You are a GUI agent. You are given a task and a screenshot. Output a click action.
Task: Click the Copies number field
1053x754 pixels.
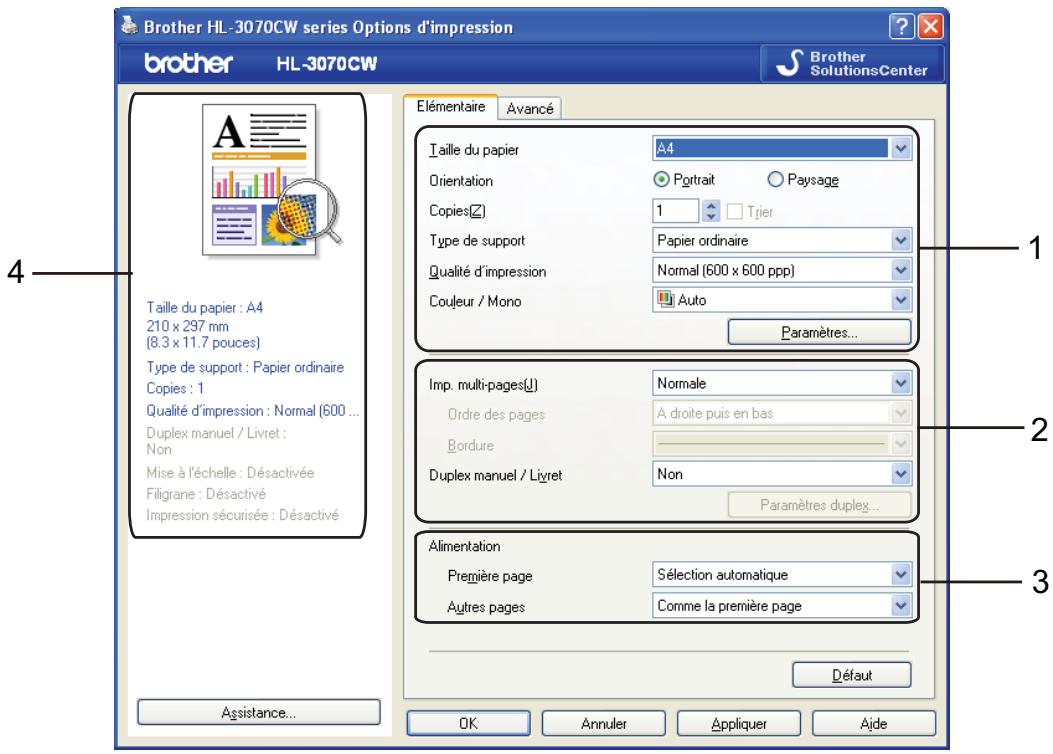pyautogui.click(x=676, y=211)
